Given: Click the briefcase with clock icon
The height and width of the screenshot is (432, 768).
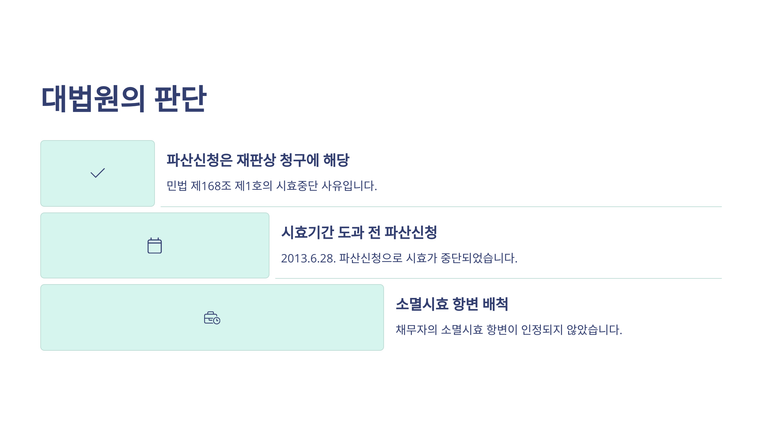Looking at the screenshot, I should click(x=212, y=318).
